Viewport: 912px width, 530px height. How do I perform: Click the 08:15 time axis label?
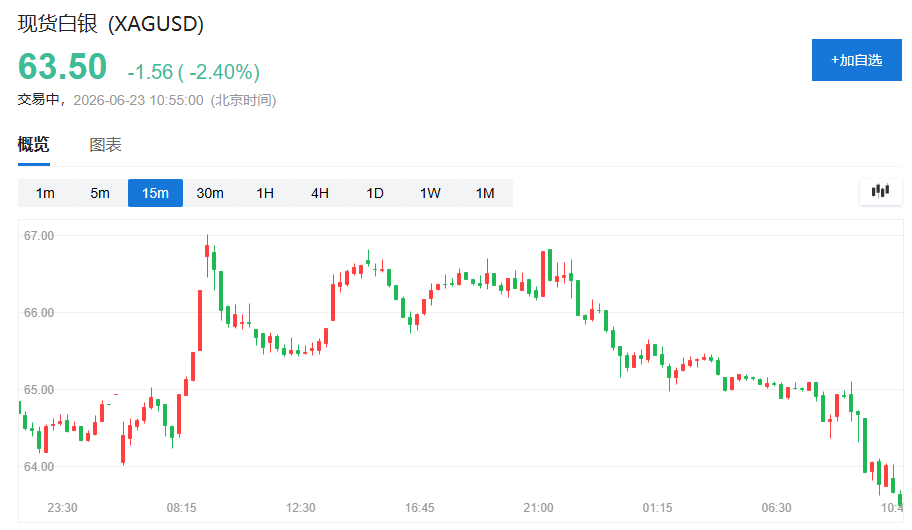point(181,508)
